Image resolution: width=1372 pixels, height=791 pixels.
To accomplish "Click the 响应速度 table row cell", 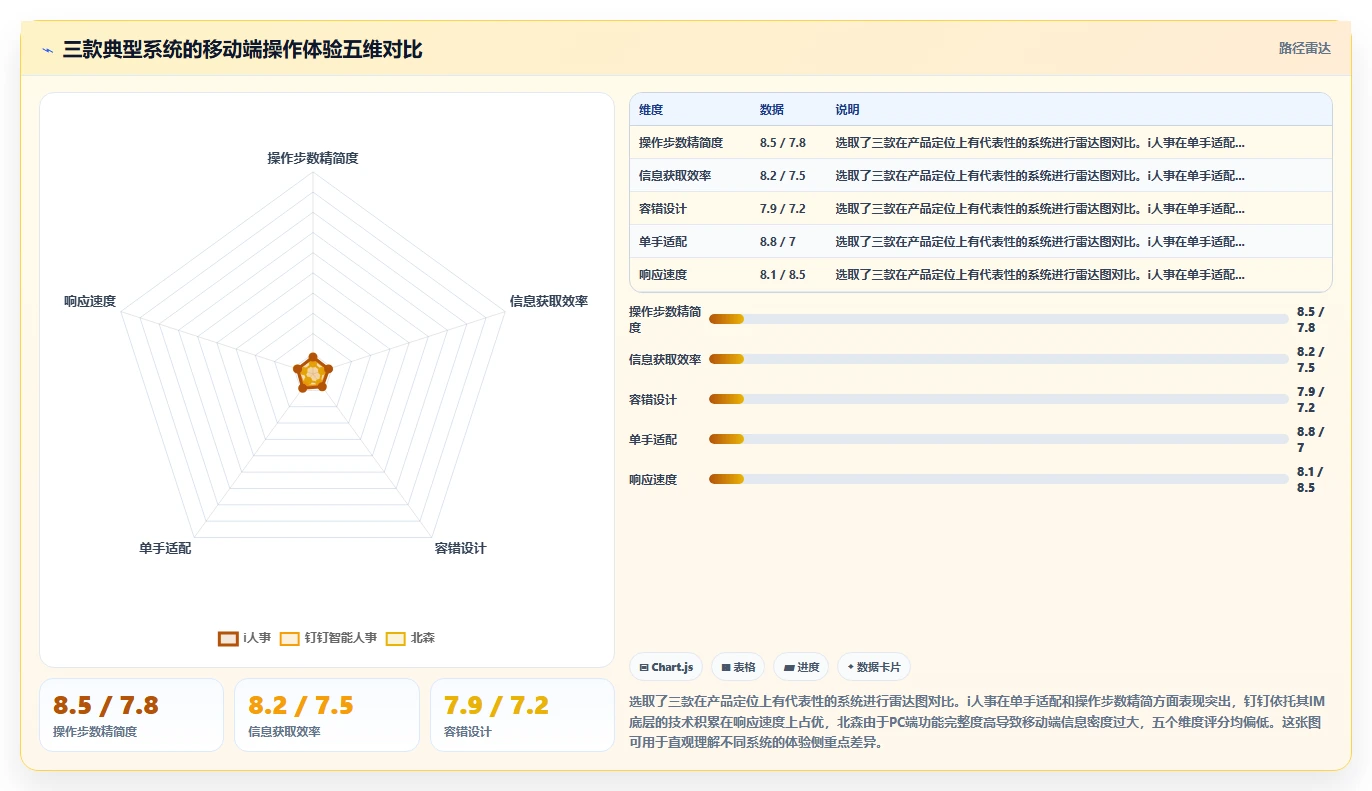I will coord(663,275).
